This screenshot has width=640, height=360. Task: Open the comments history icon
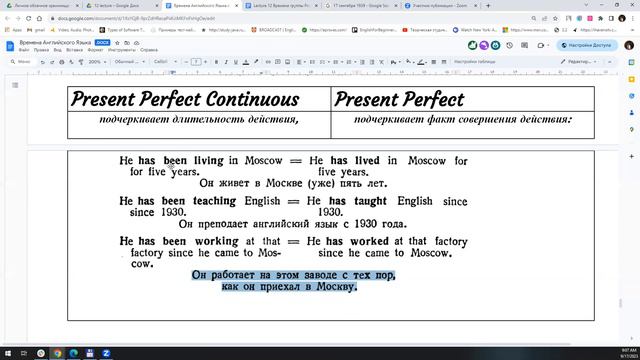(524, 45)
